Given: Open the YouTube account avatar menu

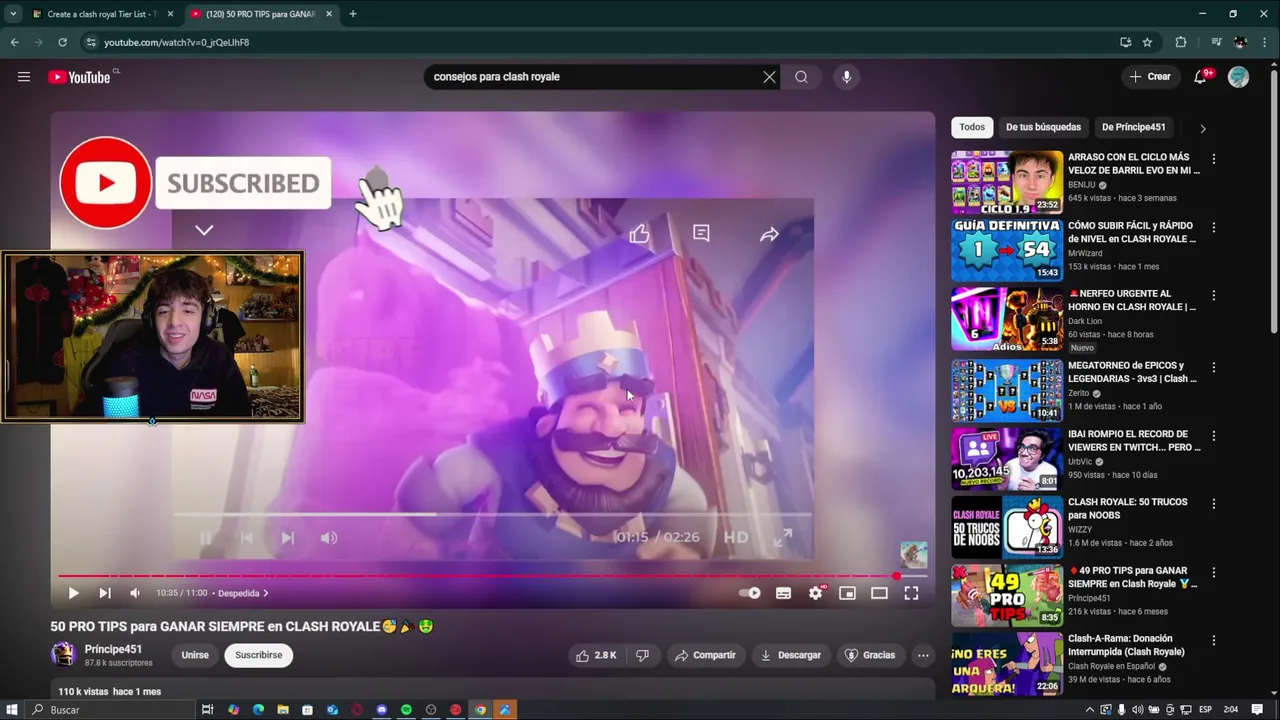Looking at the screenshot, I should pyautogui.click(x=1238, y=77).
